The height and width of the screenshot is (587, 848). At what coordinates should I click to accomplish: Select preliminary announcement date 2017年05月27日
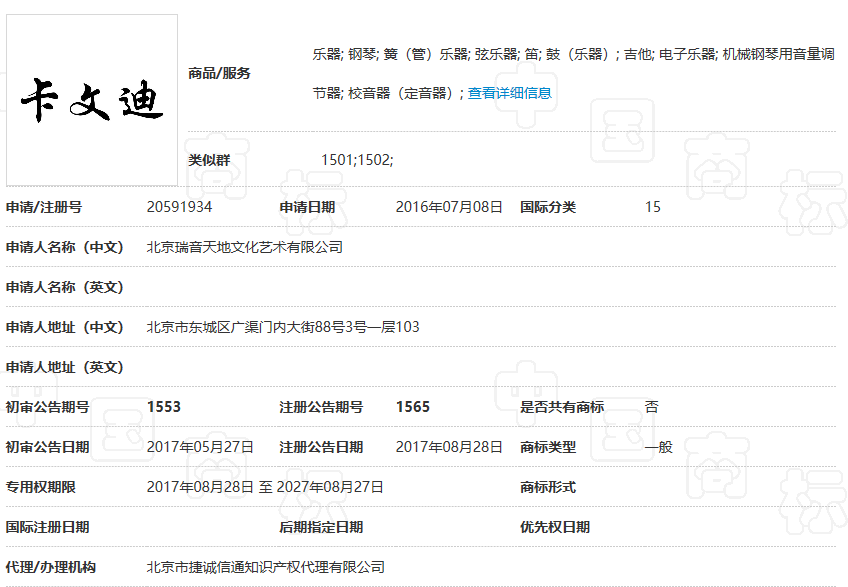pos(200,447)
